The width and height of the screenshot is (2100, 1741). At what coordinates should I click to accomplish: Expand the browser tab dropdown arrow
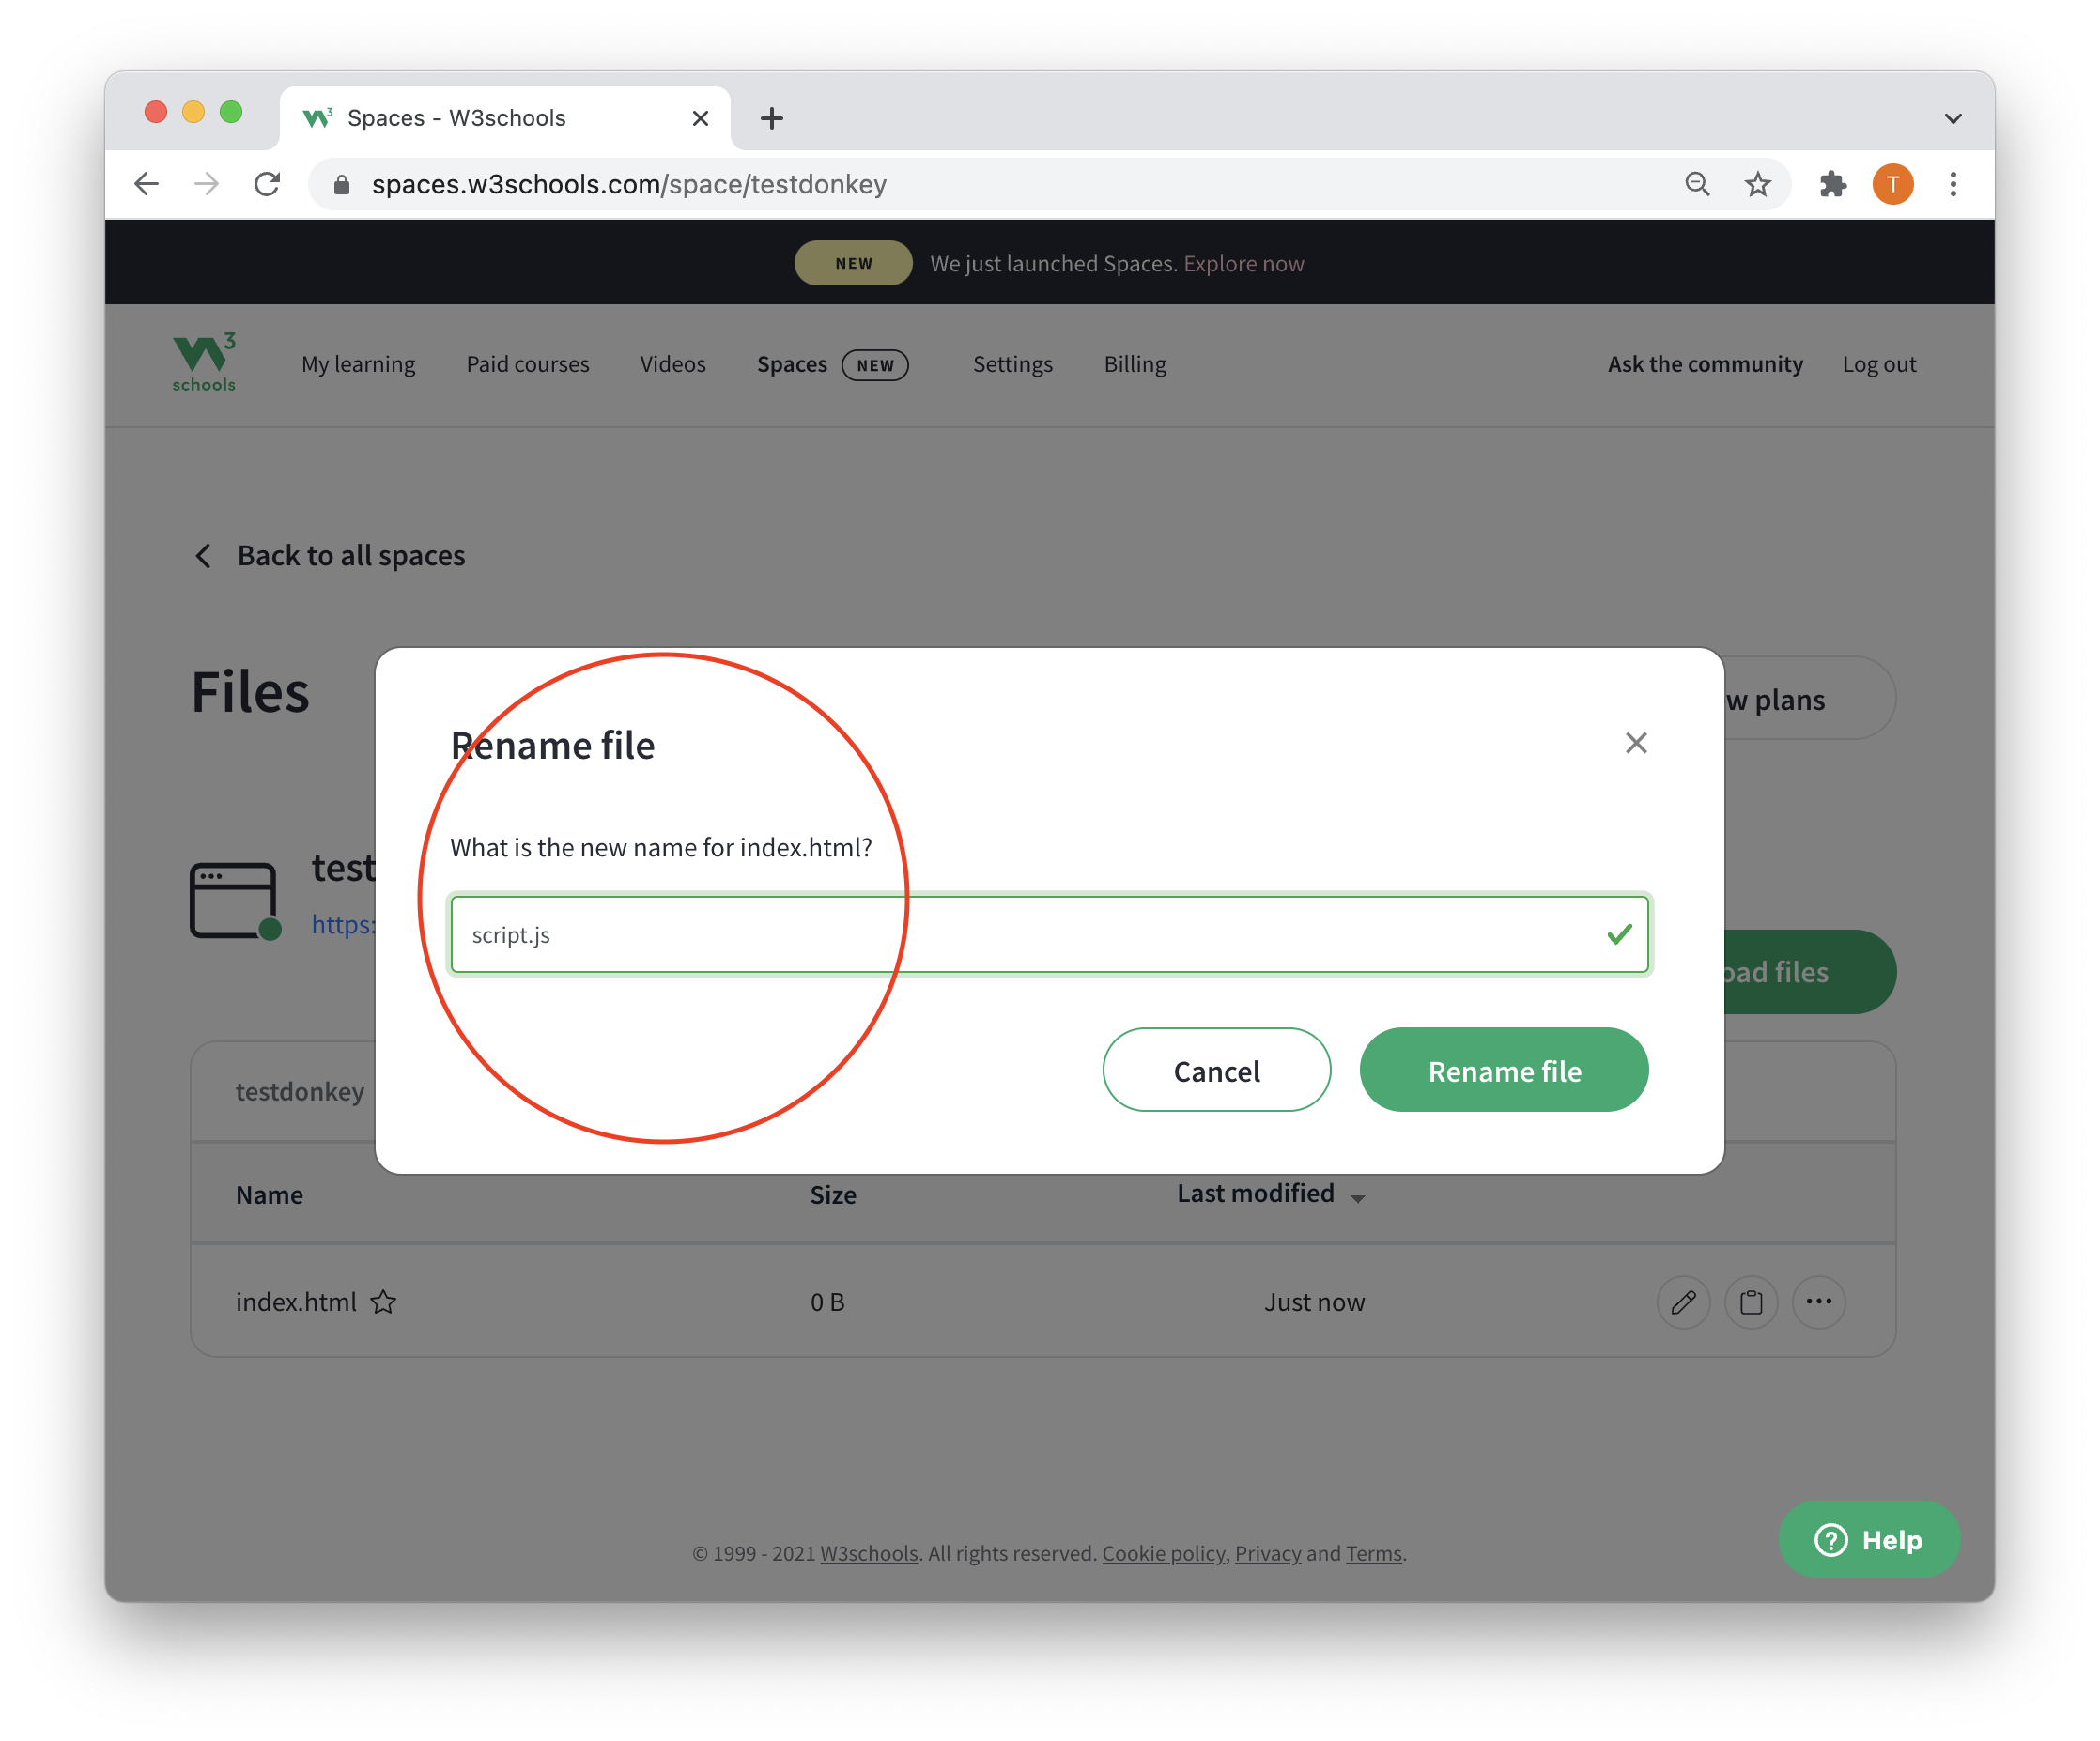pyautogui.click(x=1952, y=116)
